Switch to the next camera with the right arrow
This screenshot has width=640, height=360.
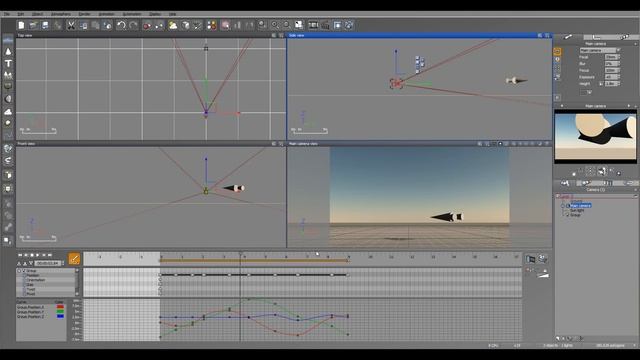click(x=629, y=106)
